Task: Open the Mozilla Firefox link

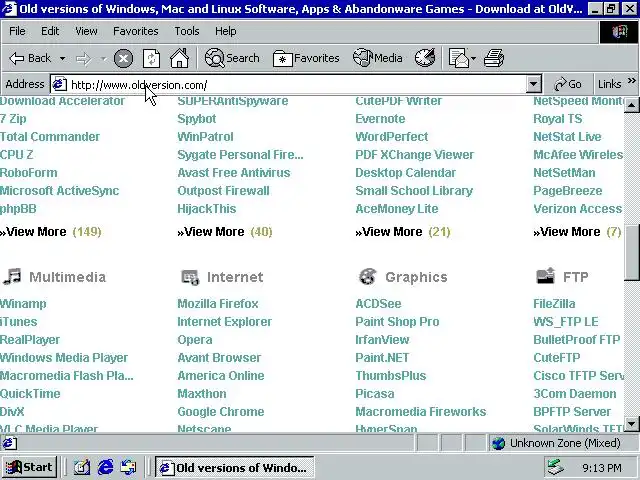Action: coord(218,304)
